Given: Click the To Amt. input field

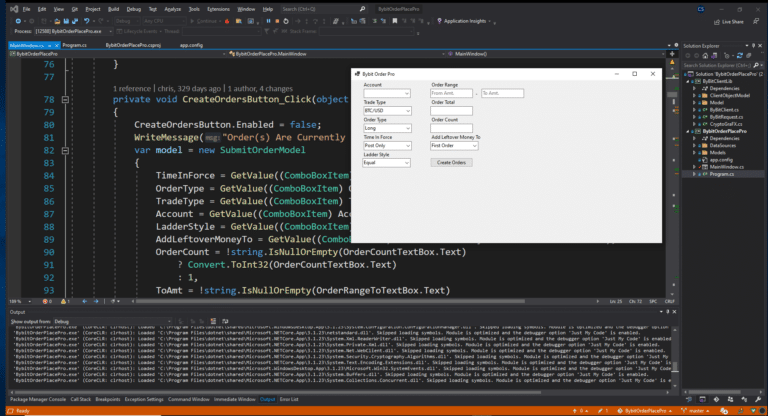Looking at the screenshot, I should [x=503, y=93].
